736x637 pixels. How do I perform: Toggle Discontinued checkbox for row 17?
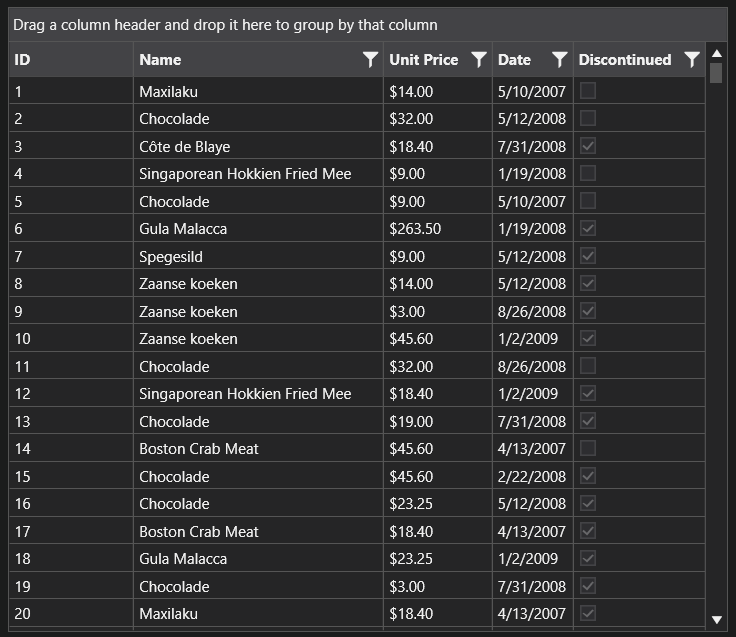(588, 531)
